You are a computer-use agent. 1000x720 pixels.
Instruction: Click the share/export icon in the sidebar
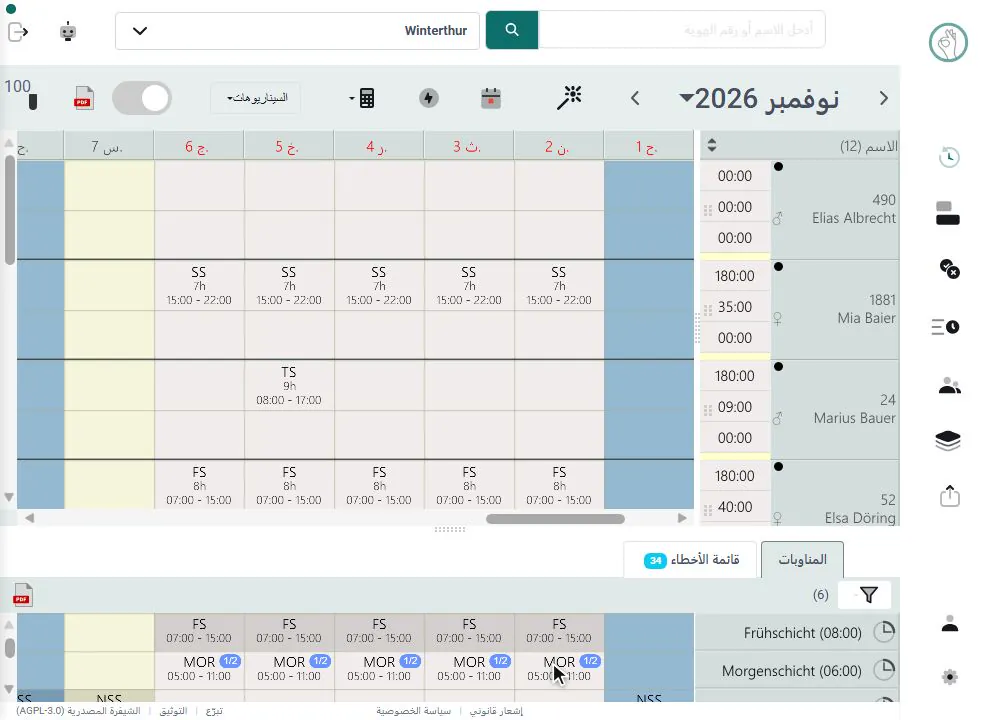coord(950,496)
